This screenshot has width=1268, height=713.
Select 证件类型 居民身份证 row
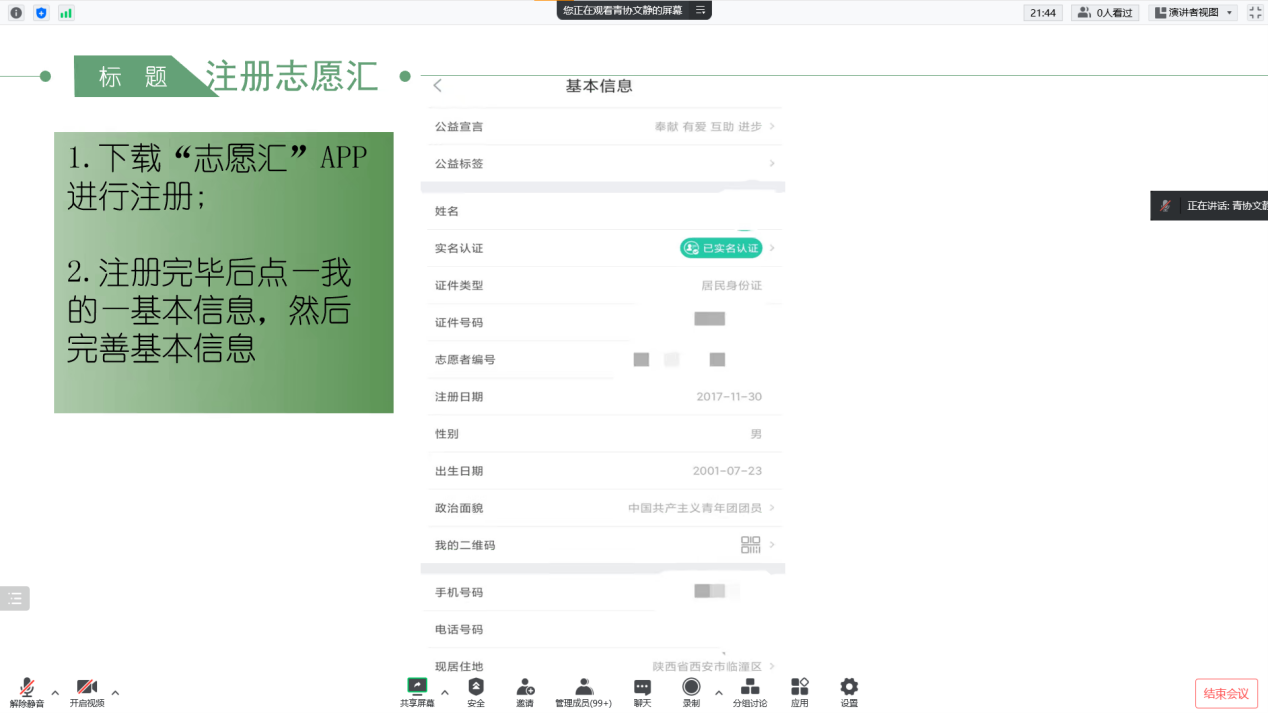[x=603, y=285]
